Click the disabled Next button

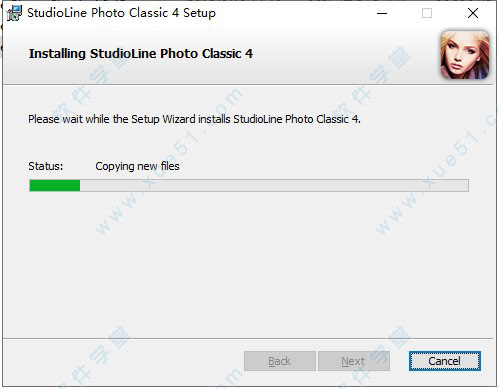click(x=354, y=361)
